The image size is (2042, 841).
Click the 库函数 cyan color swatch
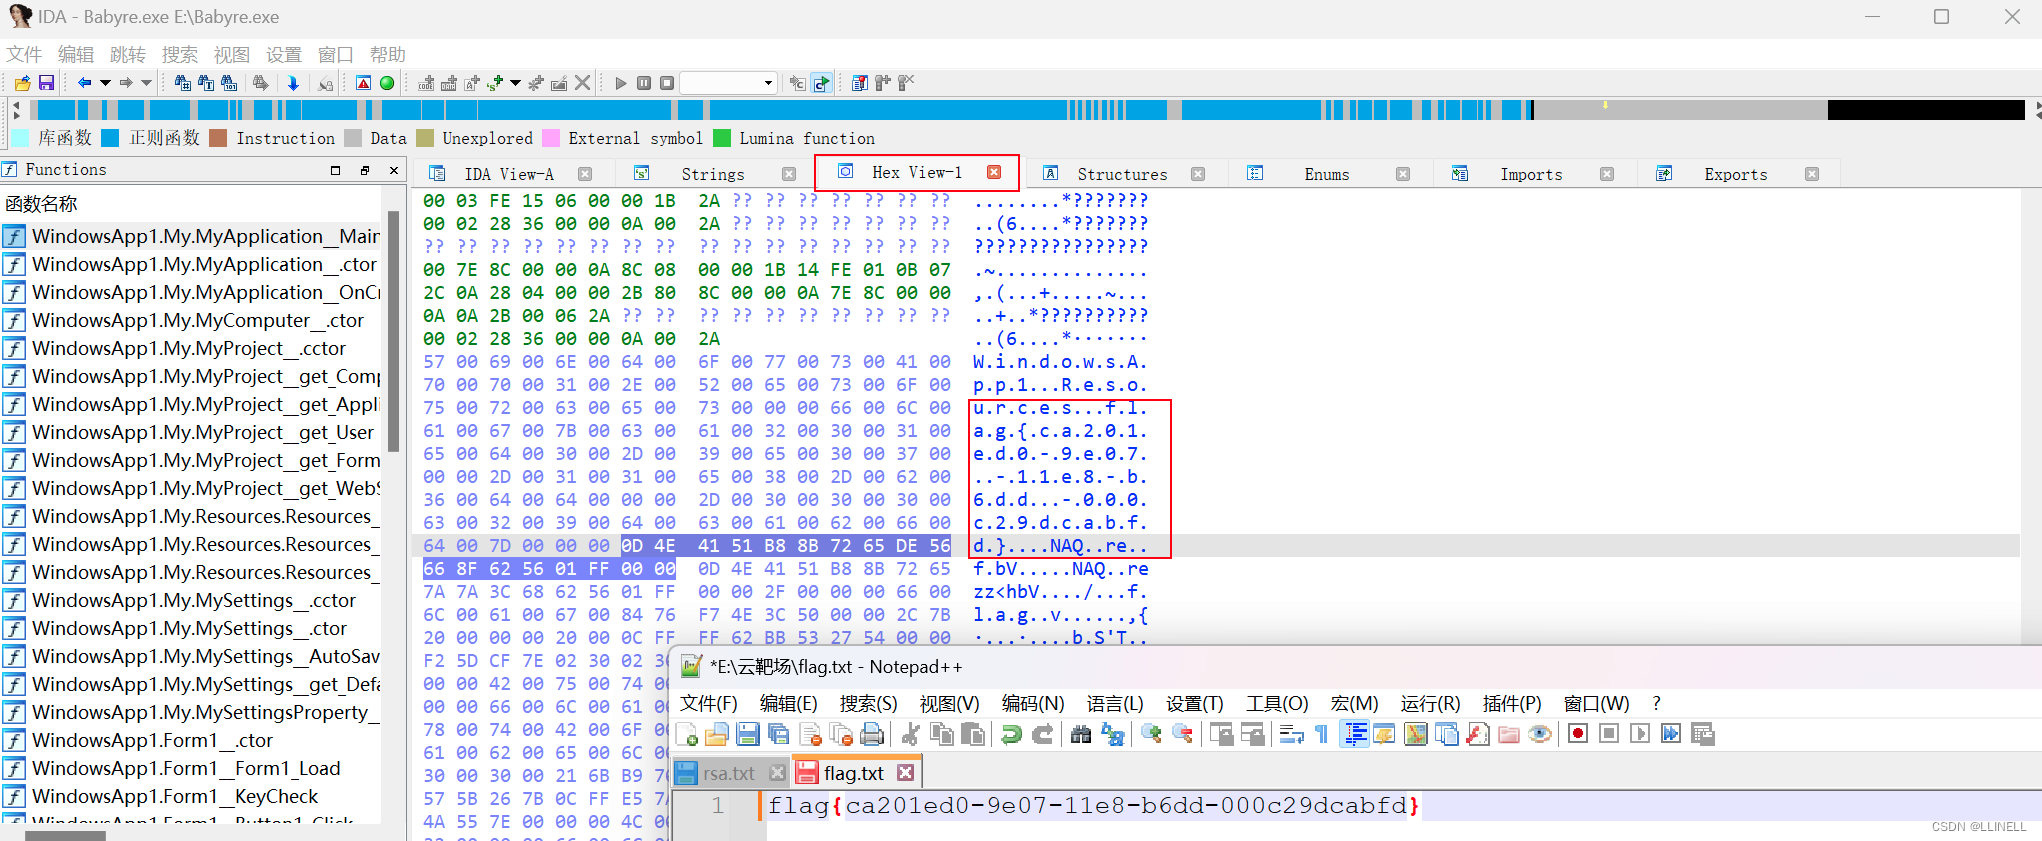(20, 138)
